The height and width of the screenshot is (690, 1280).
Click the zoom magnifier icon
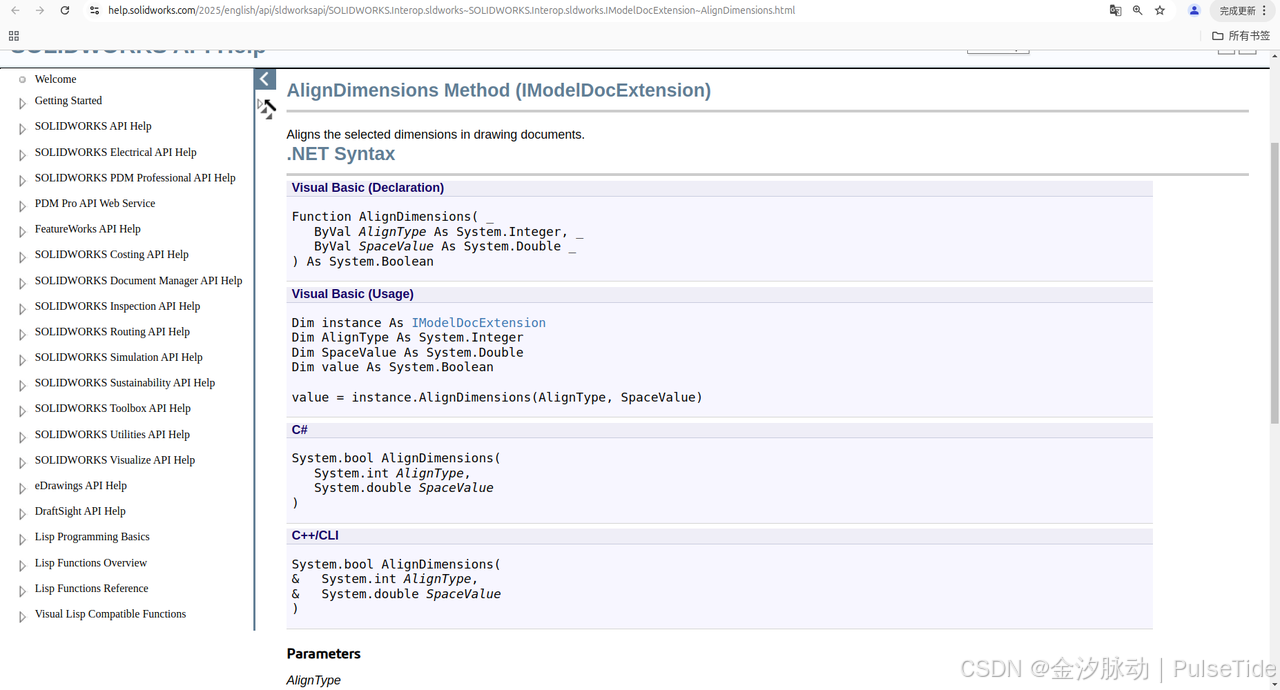pyautogui.click(x=1138, y=10)
